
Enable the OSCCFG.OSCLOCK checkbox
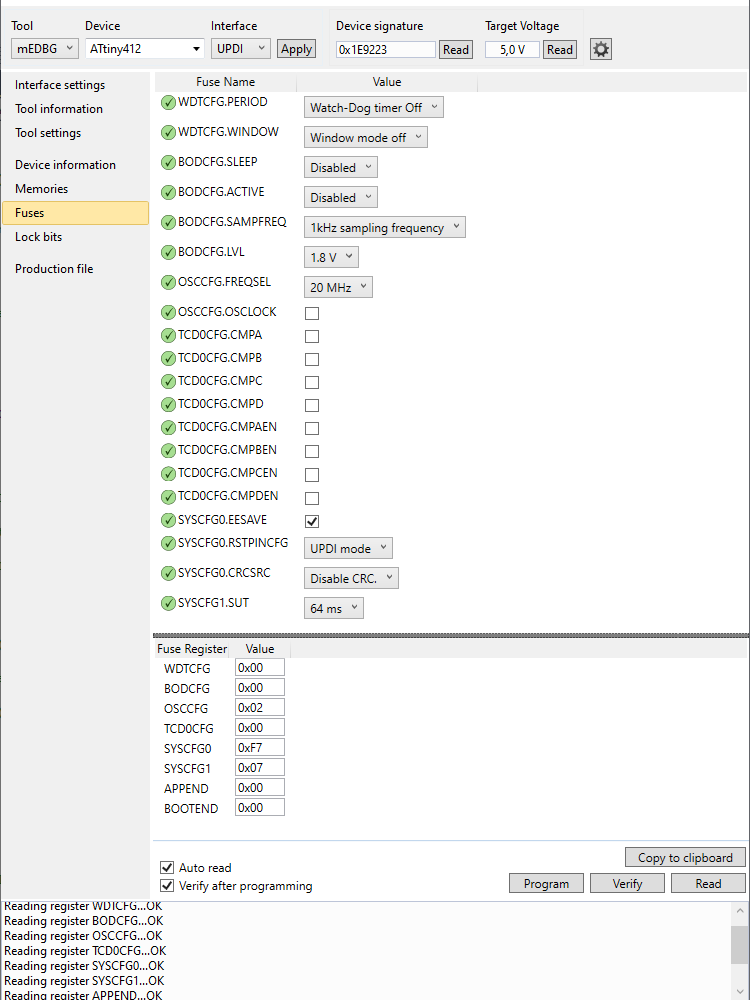coord(312,313)
